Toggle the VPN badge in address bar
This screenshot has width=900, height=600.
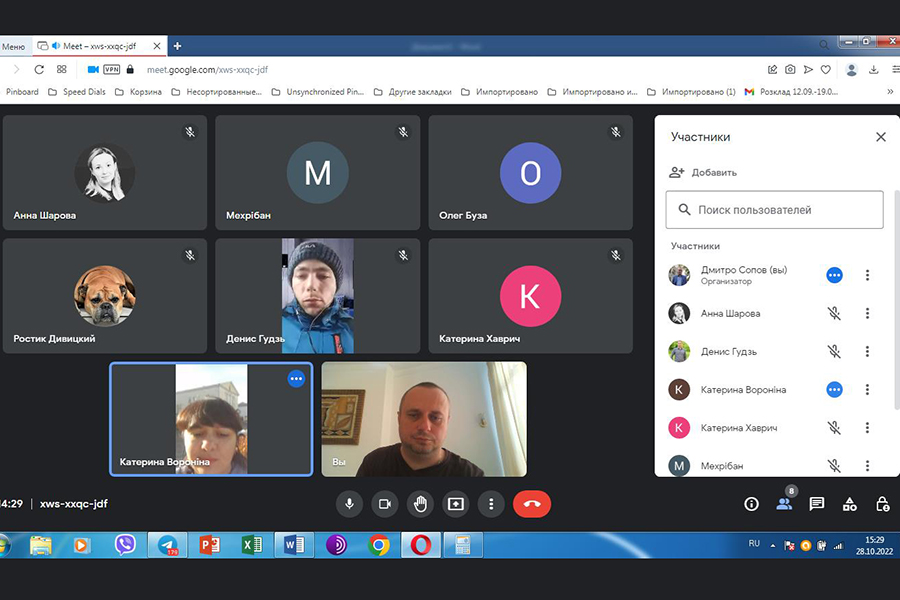coord(111,69)
